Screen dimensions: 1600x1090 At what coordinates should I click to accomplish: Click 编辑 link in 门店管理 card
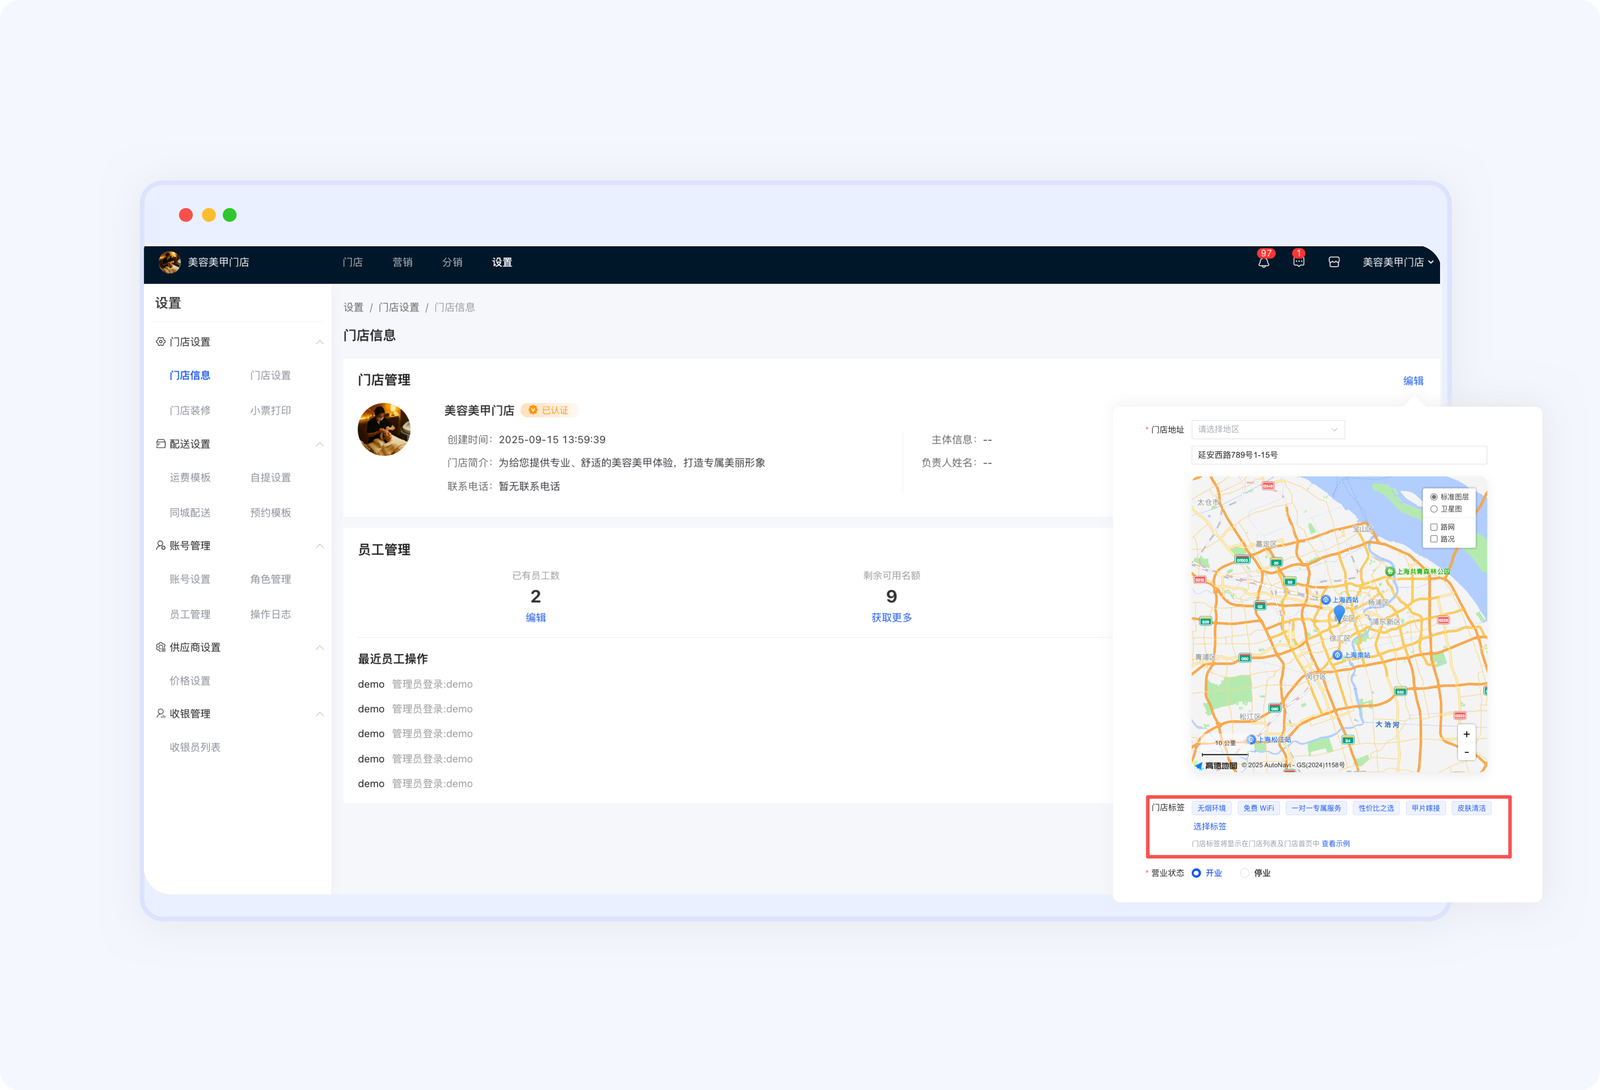[x=1412, y=381]
